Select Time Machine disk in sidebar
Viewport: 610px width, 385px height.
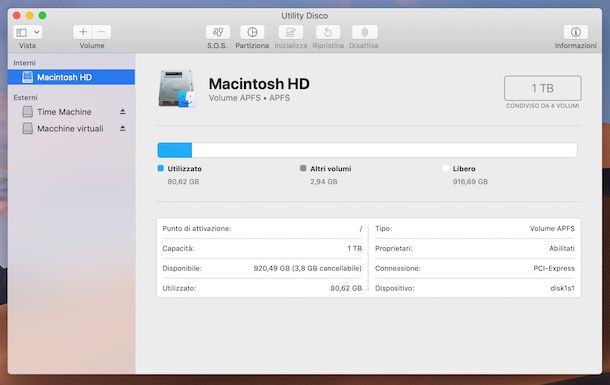(x=71, y=112)
